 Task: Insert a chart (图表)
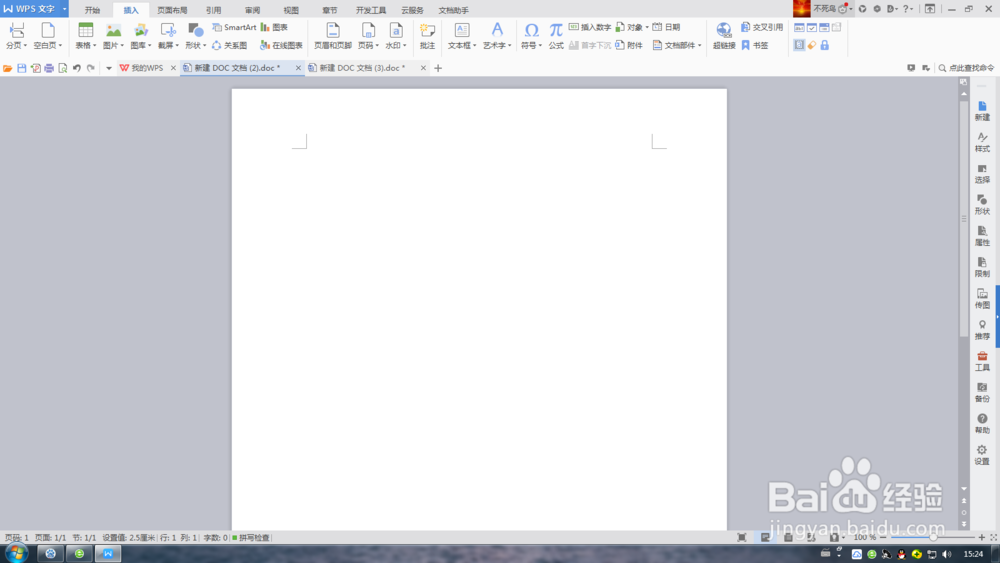[x=274, y=27]
